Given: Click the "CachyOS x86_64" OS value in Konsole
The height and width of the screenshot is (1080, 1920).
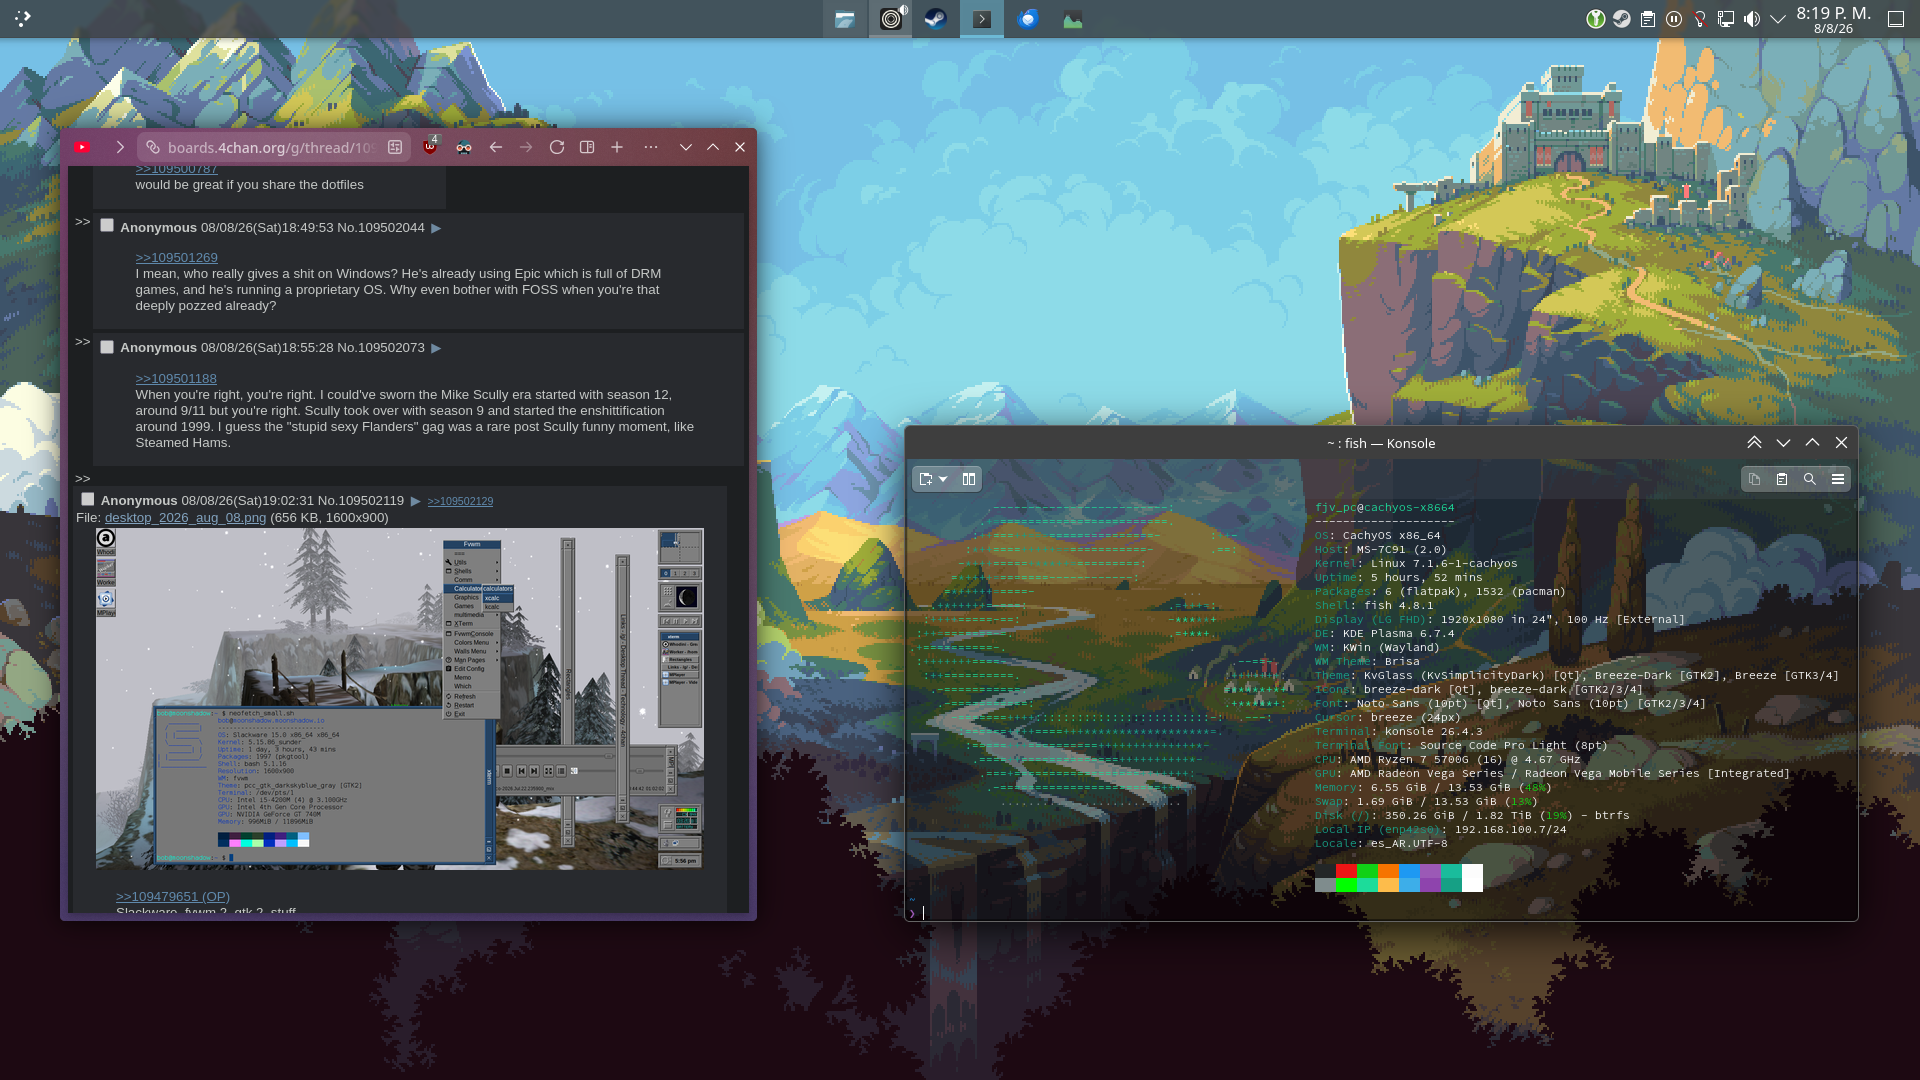Looking at the screenshot, I should click(x=1391, y=536).
